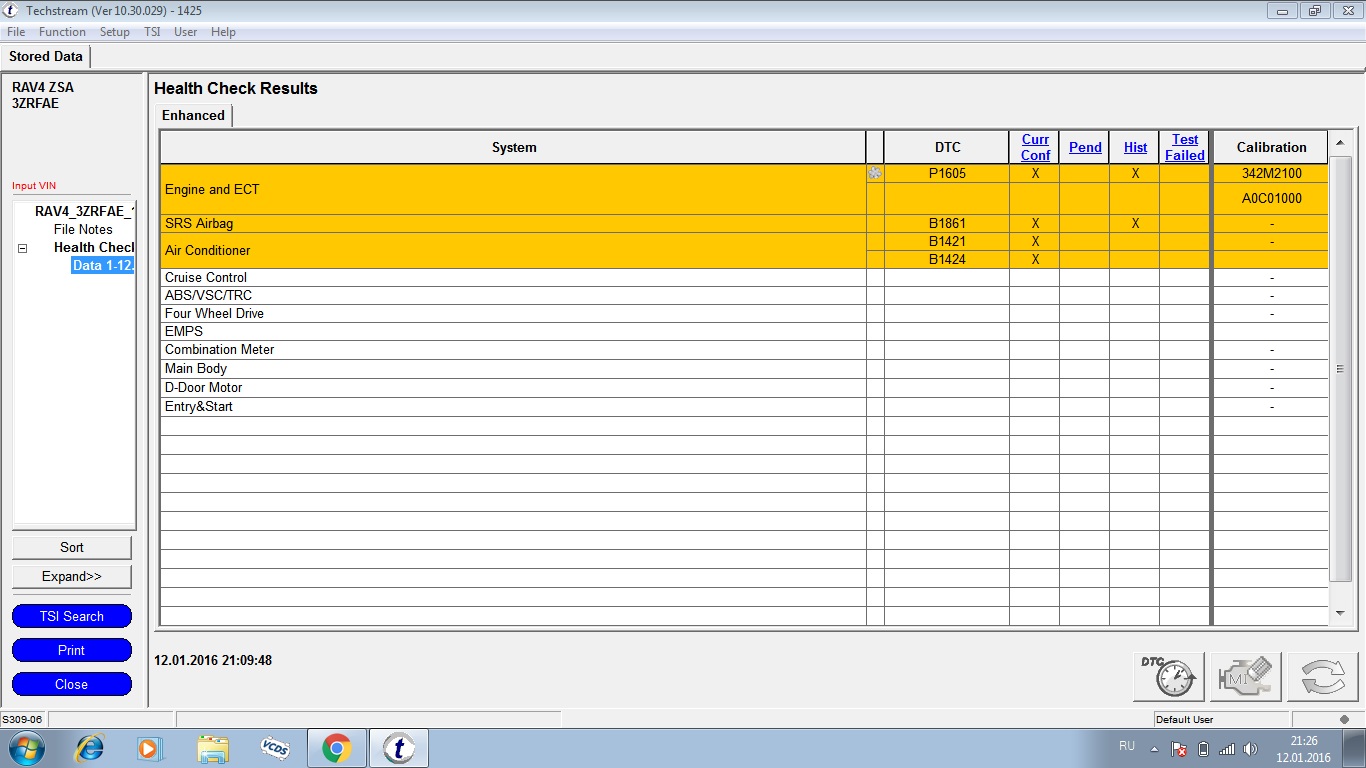This screenshot has width=1366, height=768.
Task: Click the Expand>> button in left panel
Action: (72, 577)
